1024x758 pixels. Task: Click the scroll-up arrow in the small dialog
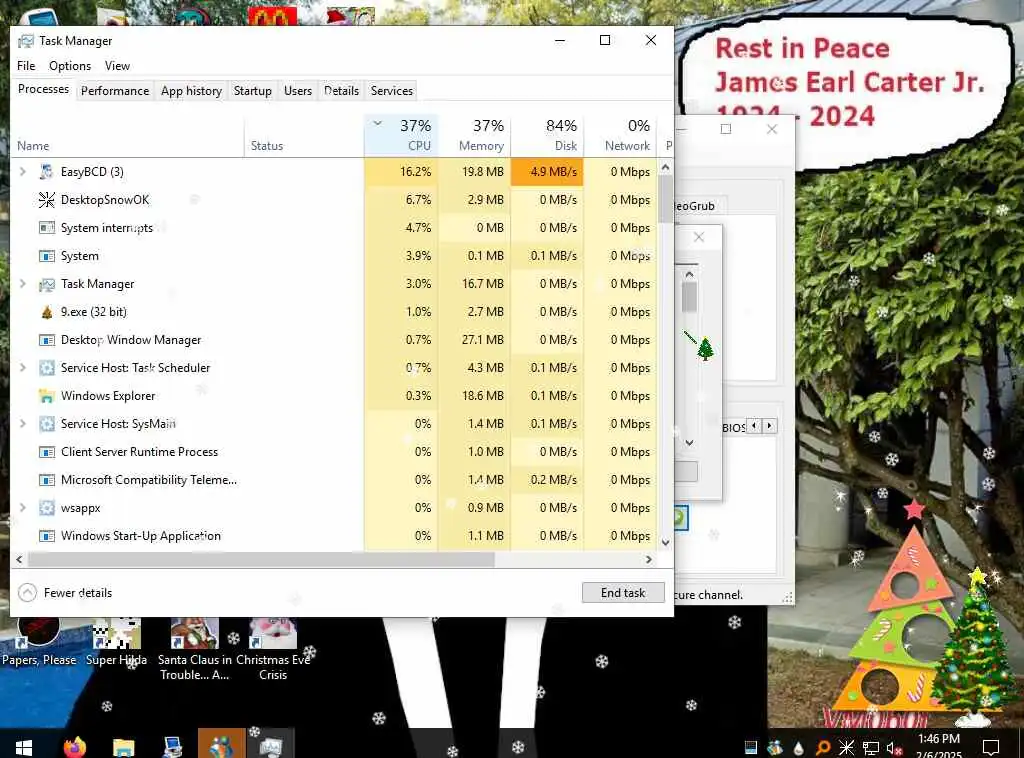click(x=689, y=275)
